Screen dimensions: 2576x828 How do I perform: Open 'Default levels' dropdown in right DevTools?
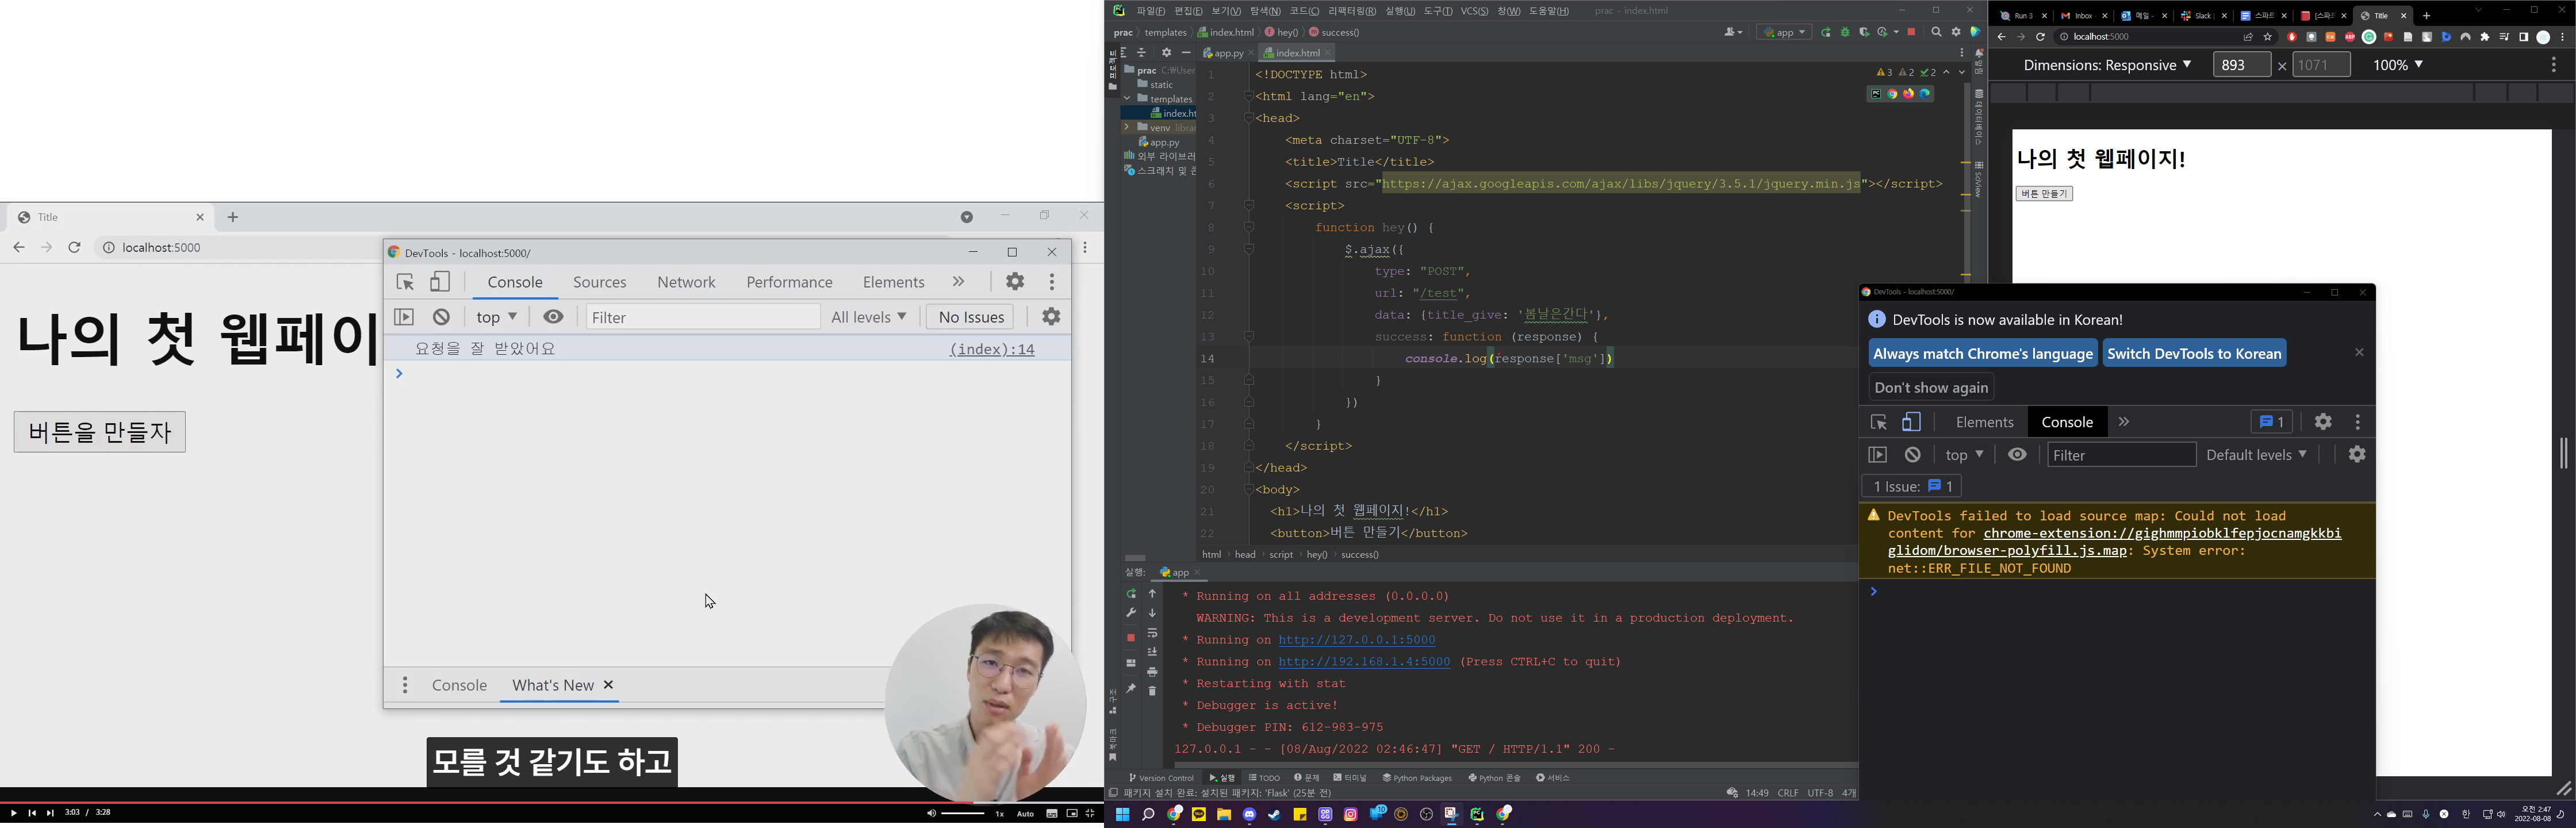[2256, 455]
